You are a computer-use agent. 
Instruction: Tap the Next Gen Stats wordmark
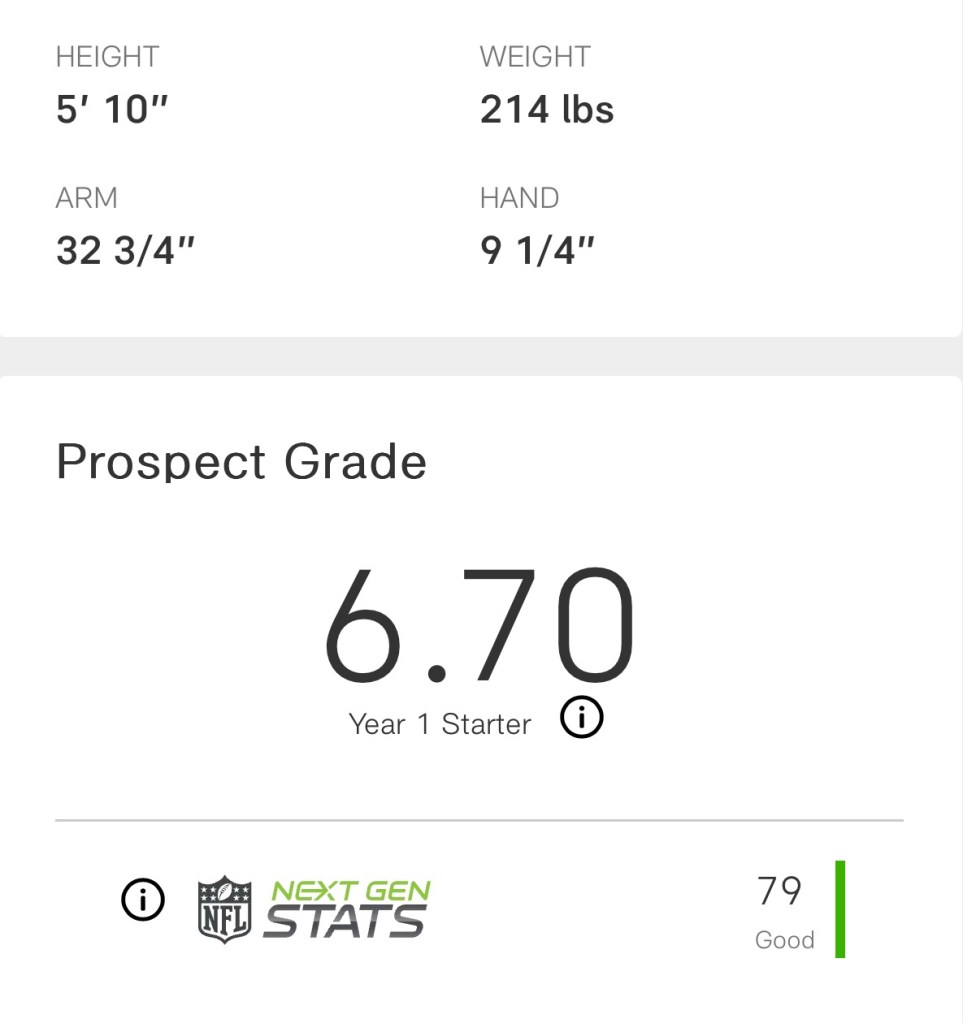(x=347, y=908)
